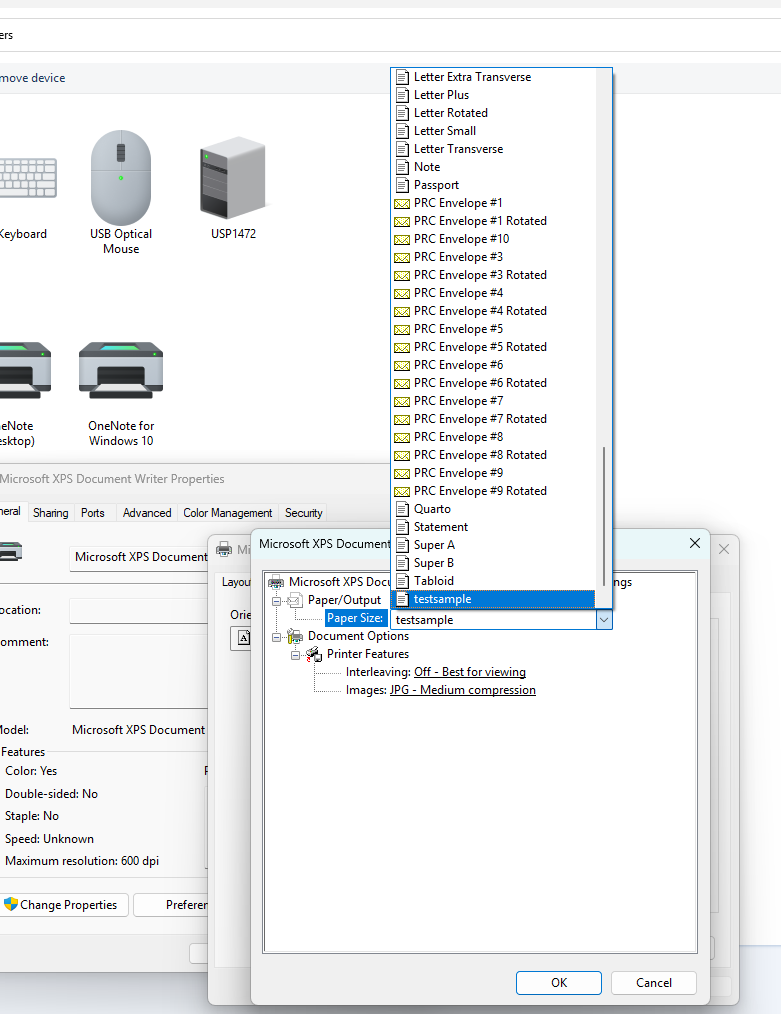Choose Statement paper size
Screen dimensions: 781x1014
click(x=493, y=527)
